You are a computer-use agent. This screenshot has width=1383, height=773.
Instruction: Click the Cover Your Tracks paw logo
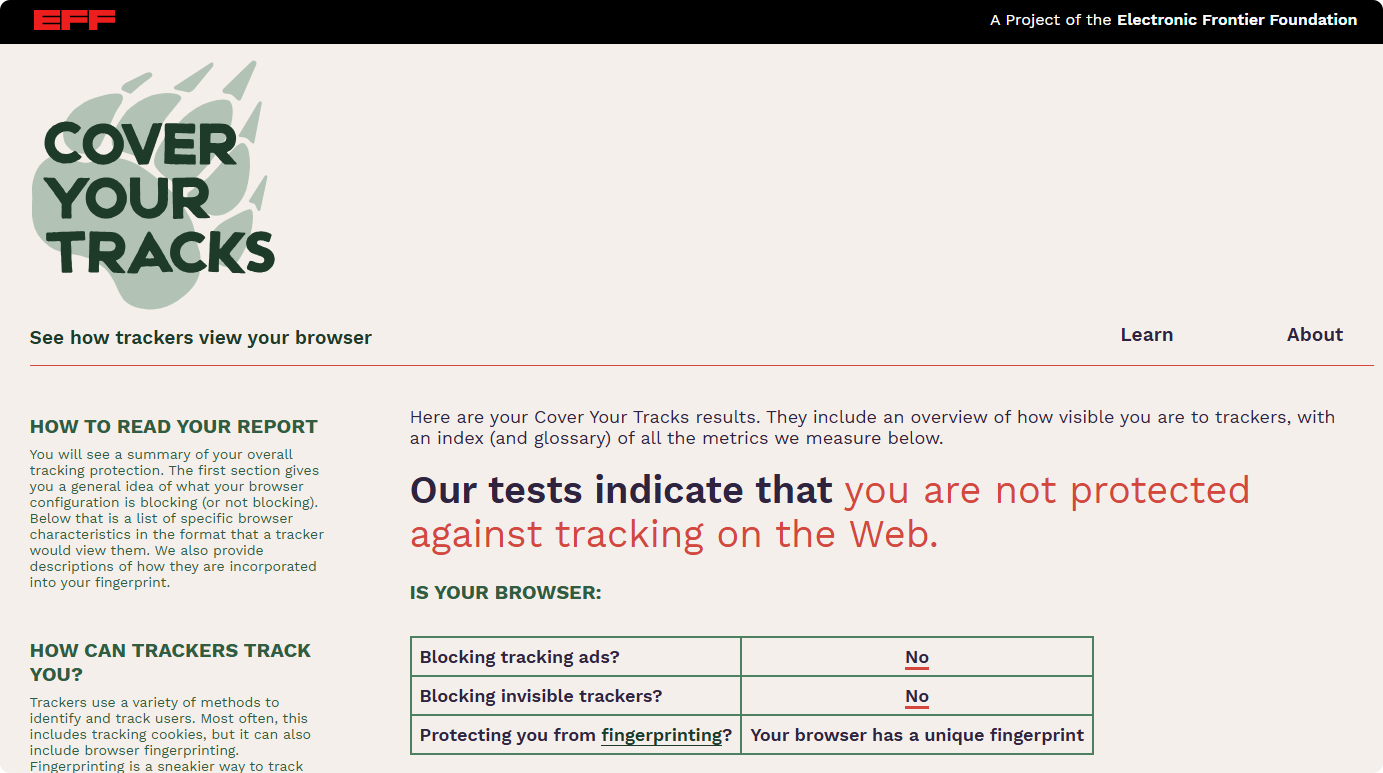point(153,185)
